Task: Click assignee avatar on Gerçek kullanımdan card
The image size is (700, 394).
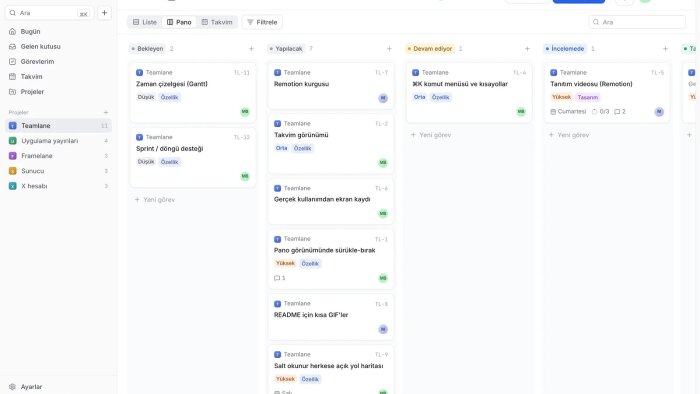Action: point(383,214)
